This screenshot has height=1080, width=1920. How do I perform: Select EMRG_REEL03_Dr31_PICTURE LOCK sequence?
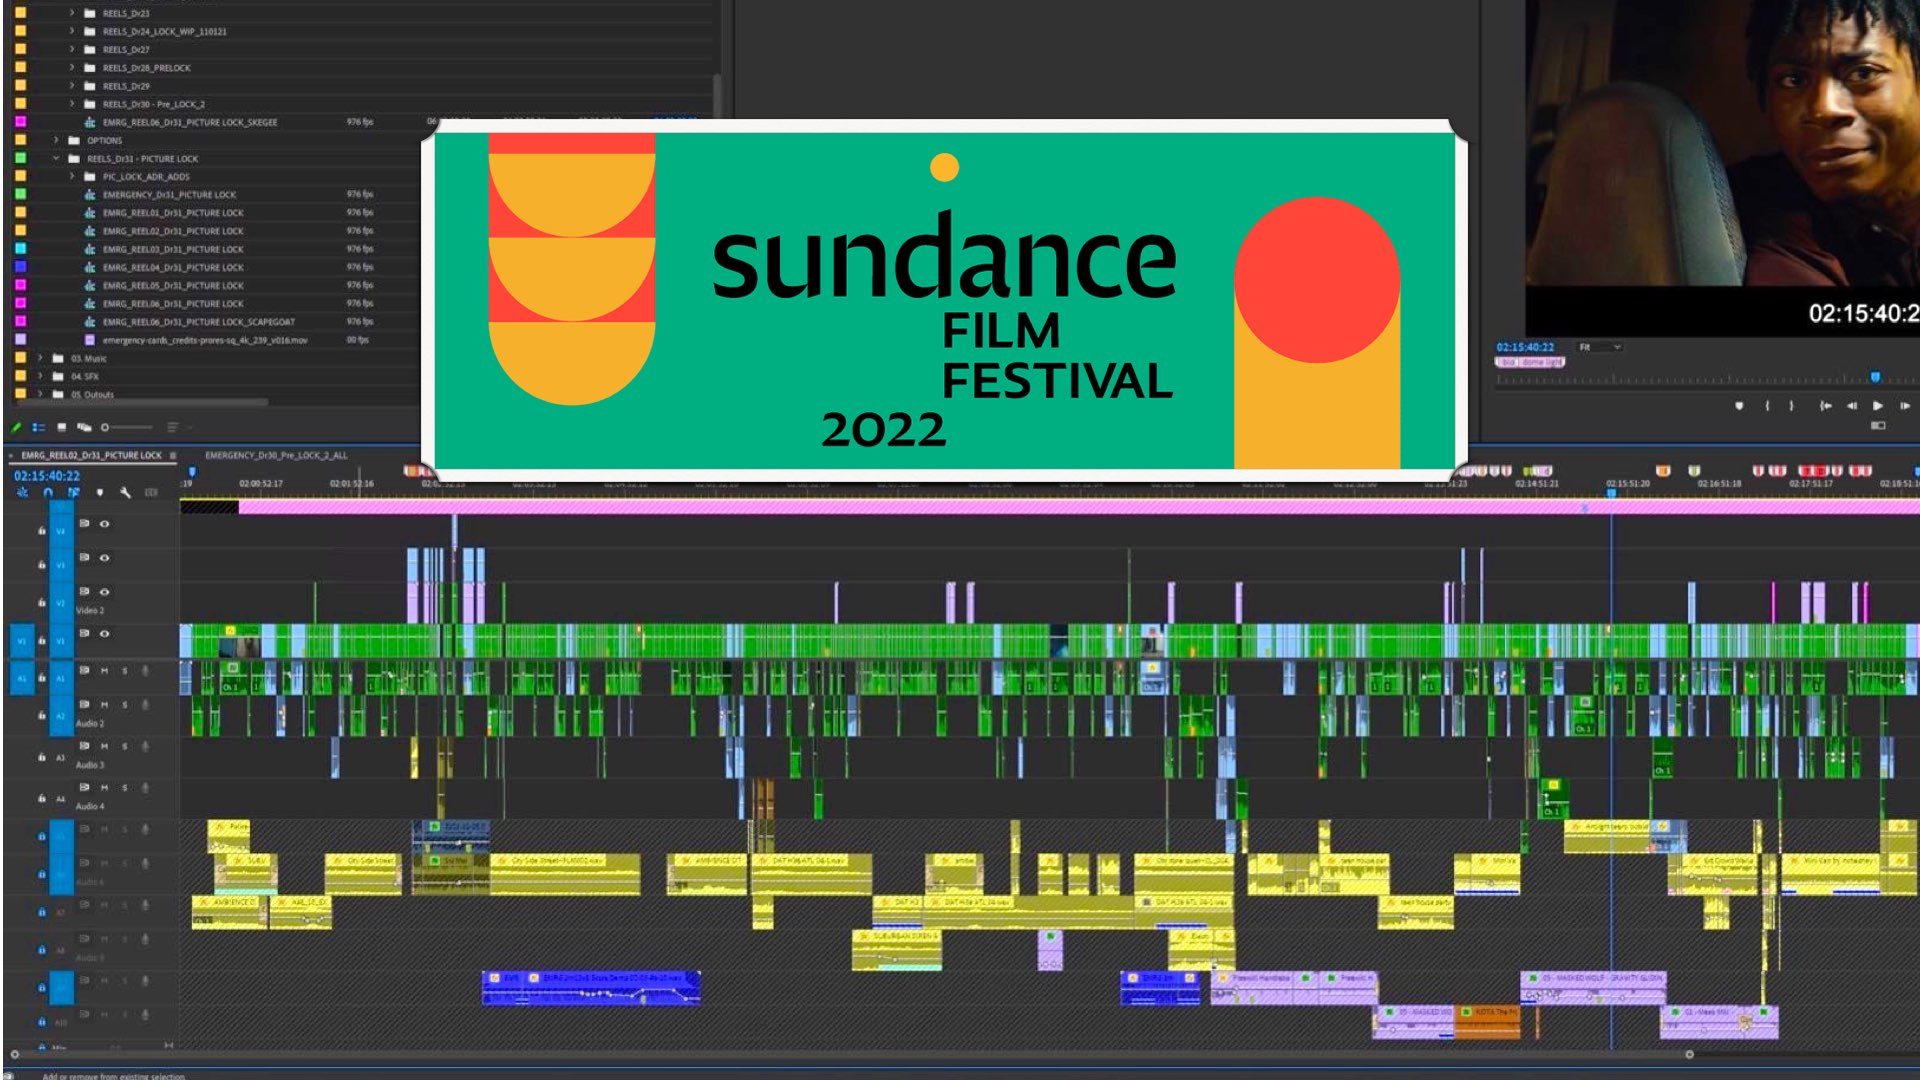click(x=173, y=249)
